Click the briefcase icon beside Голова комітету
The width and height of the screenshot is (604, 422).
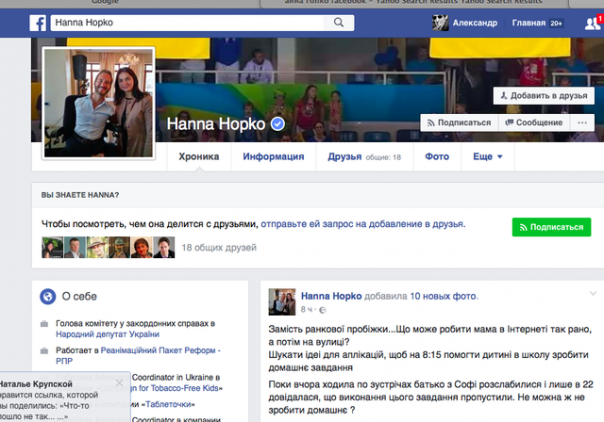44,324
